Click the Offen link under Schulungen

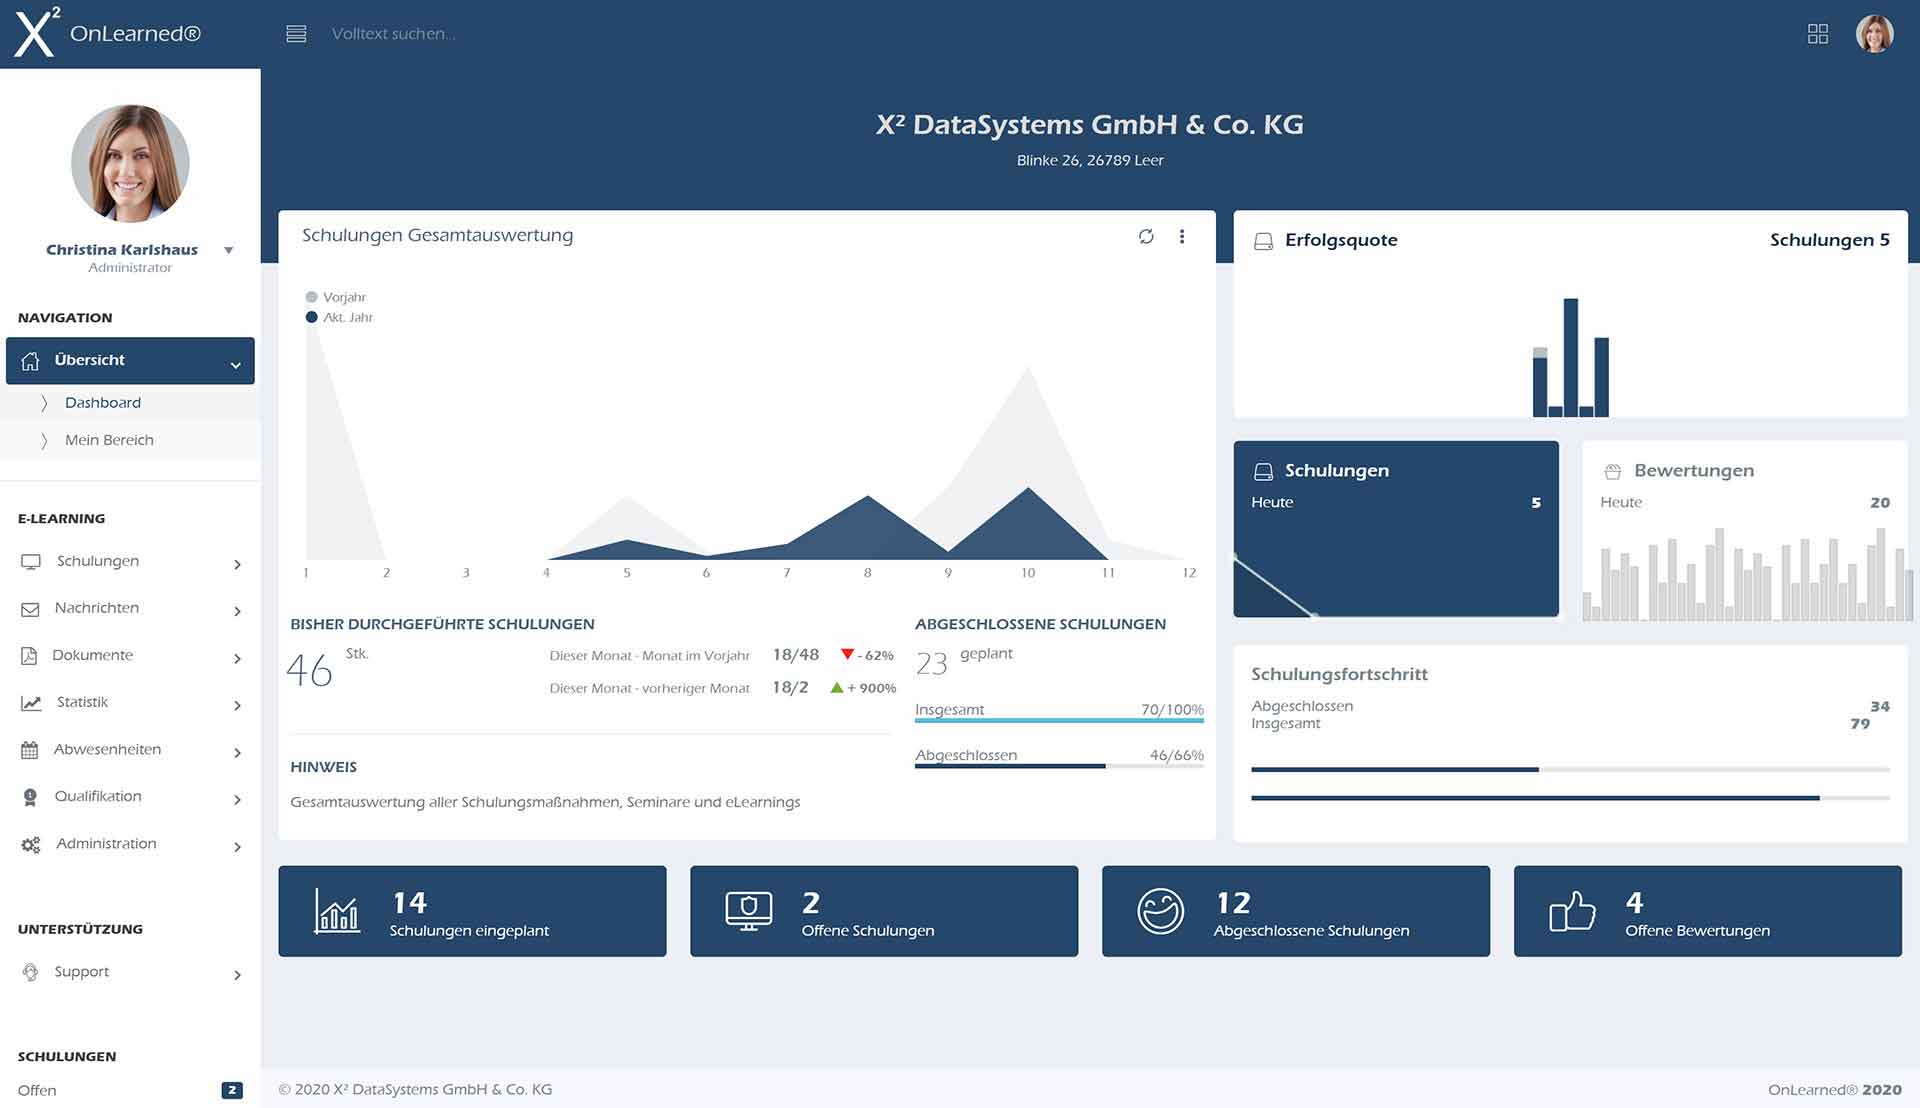[37, 1091]
